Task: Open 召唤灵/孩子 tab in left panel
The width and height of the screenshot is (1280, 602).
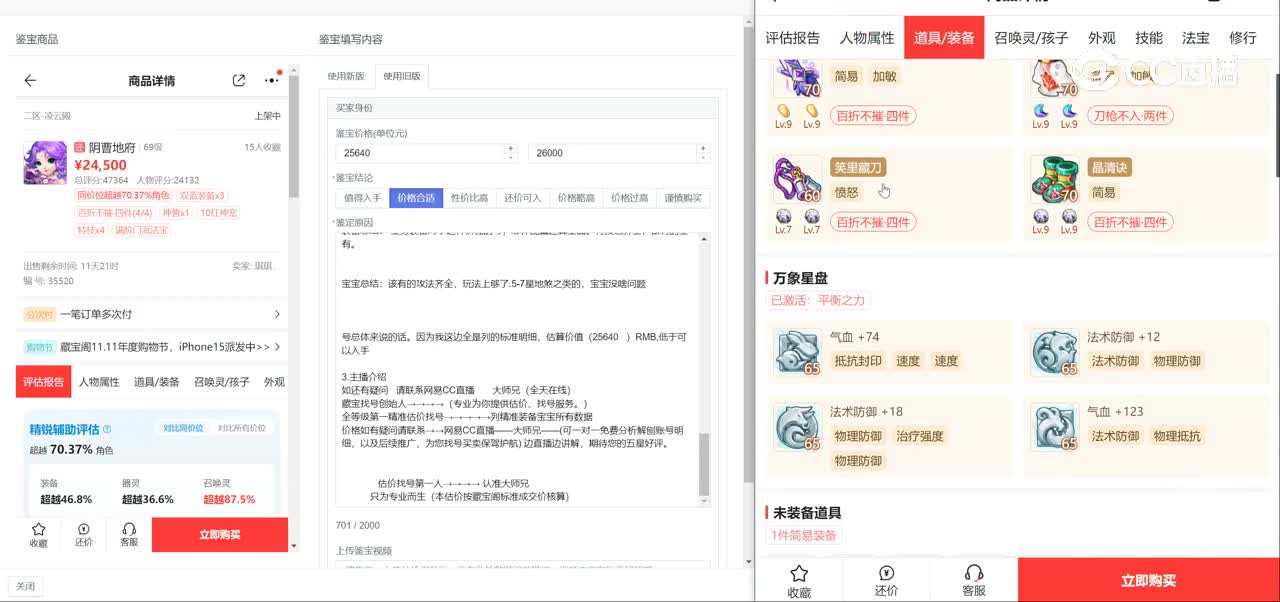Action: point(222,382)
